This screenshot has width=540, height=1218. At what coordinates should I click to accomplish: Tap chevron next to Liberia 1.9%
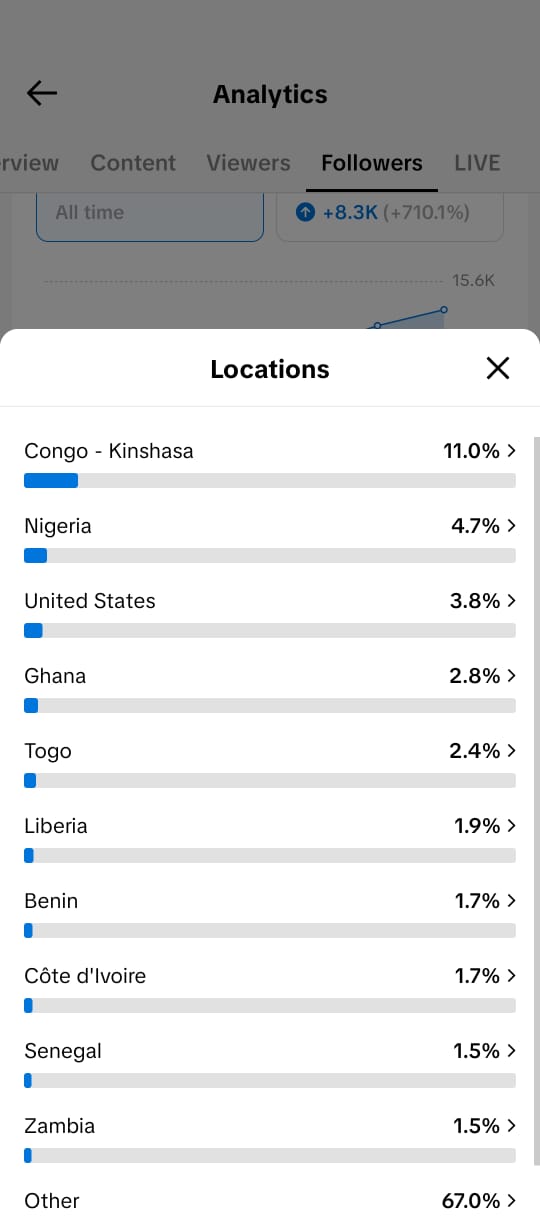[512, 826]
